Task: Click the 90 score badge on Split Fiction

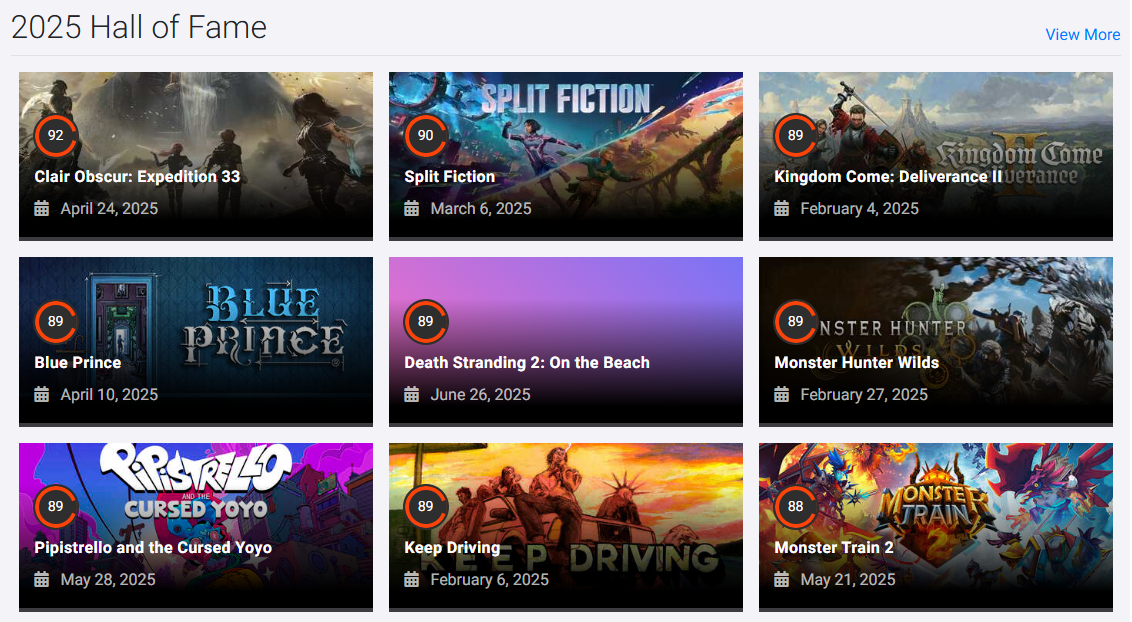Action: coord(426,135)
